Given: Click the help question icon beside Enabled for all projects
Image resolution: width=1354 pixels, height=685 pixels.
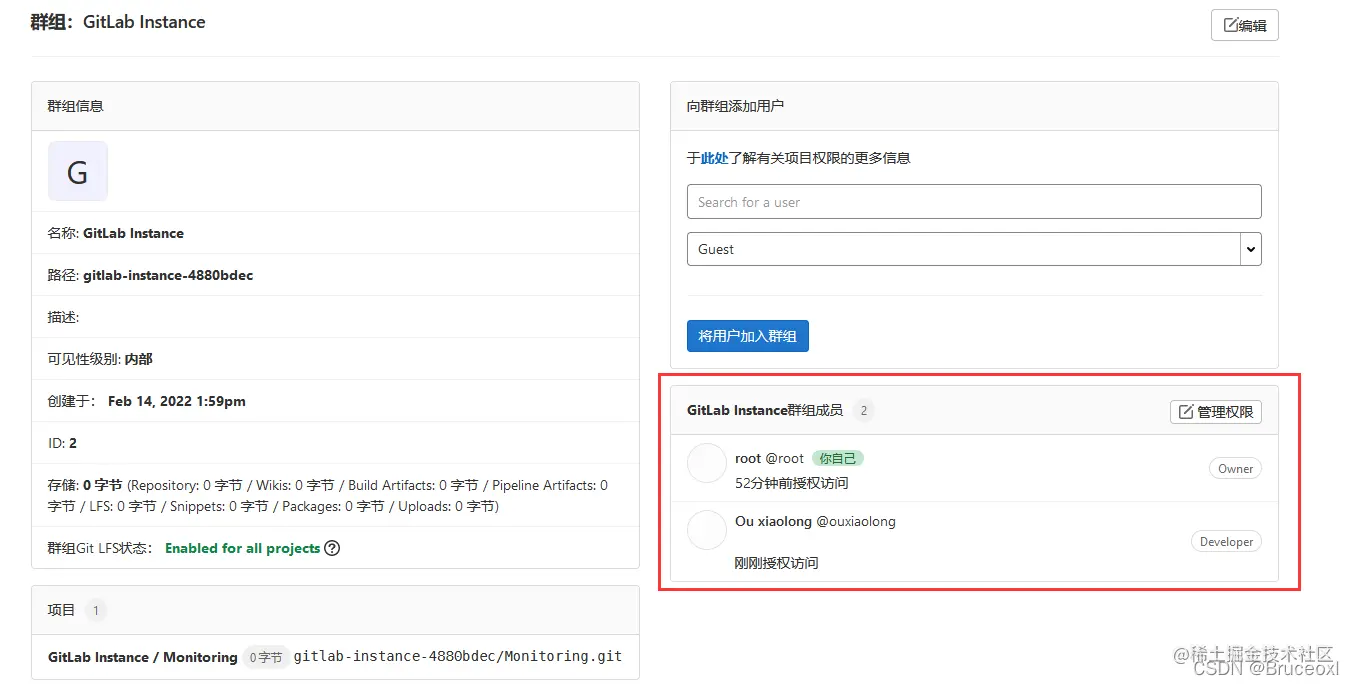Looking at the screenshot, I should click(332, 548).
